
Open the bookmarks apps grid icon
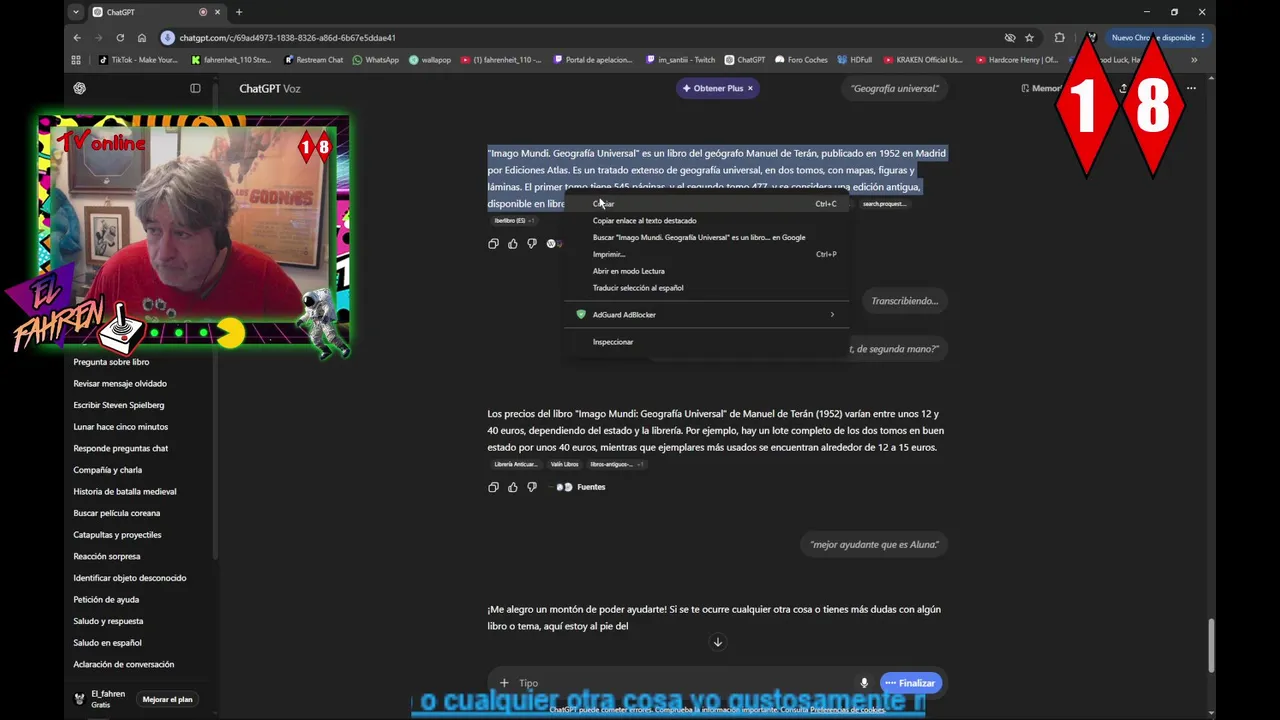(76, 60)
